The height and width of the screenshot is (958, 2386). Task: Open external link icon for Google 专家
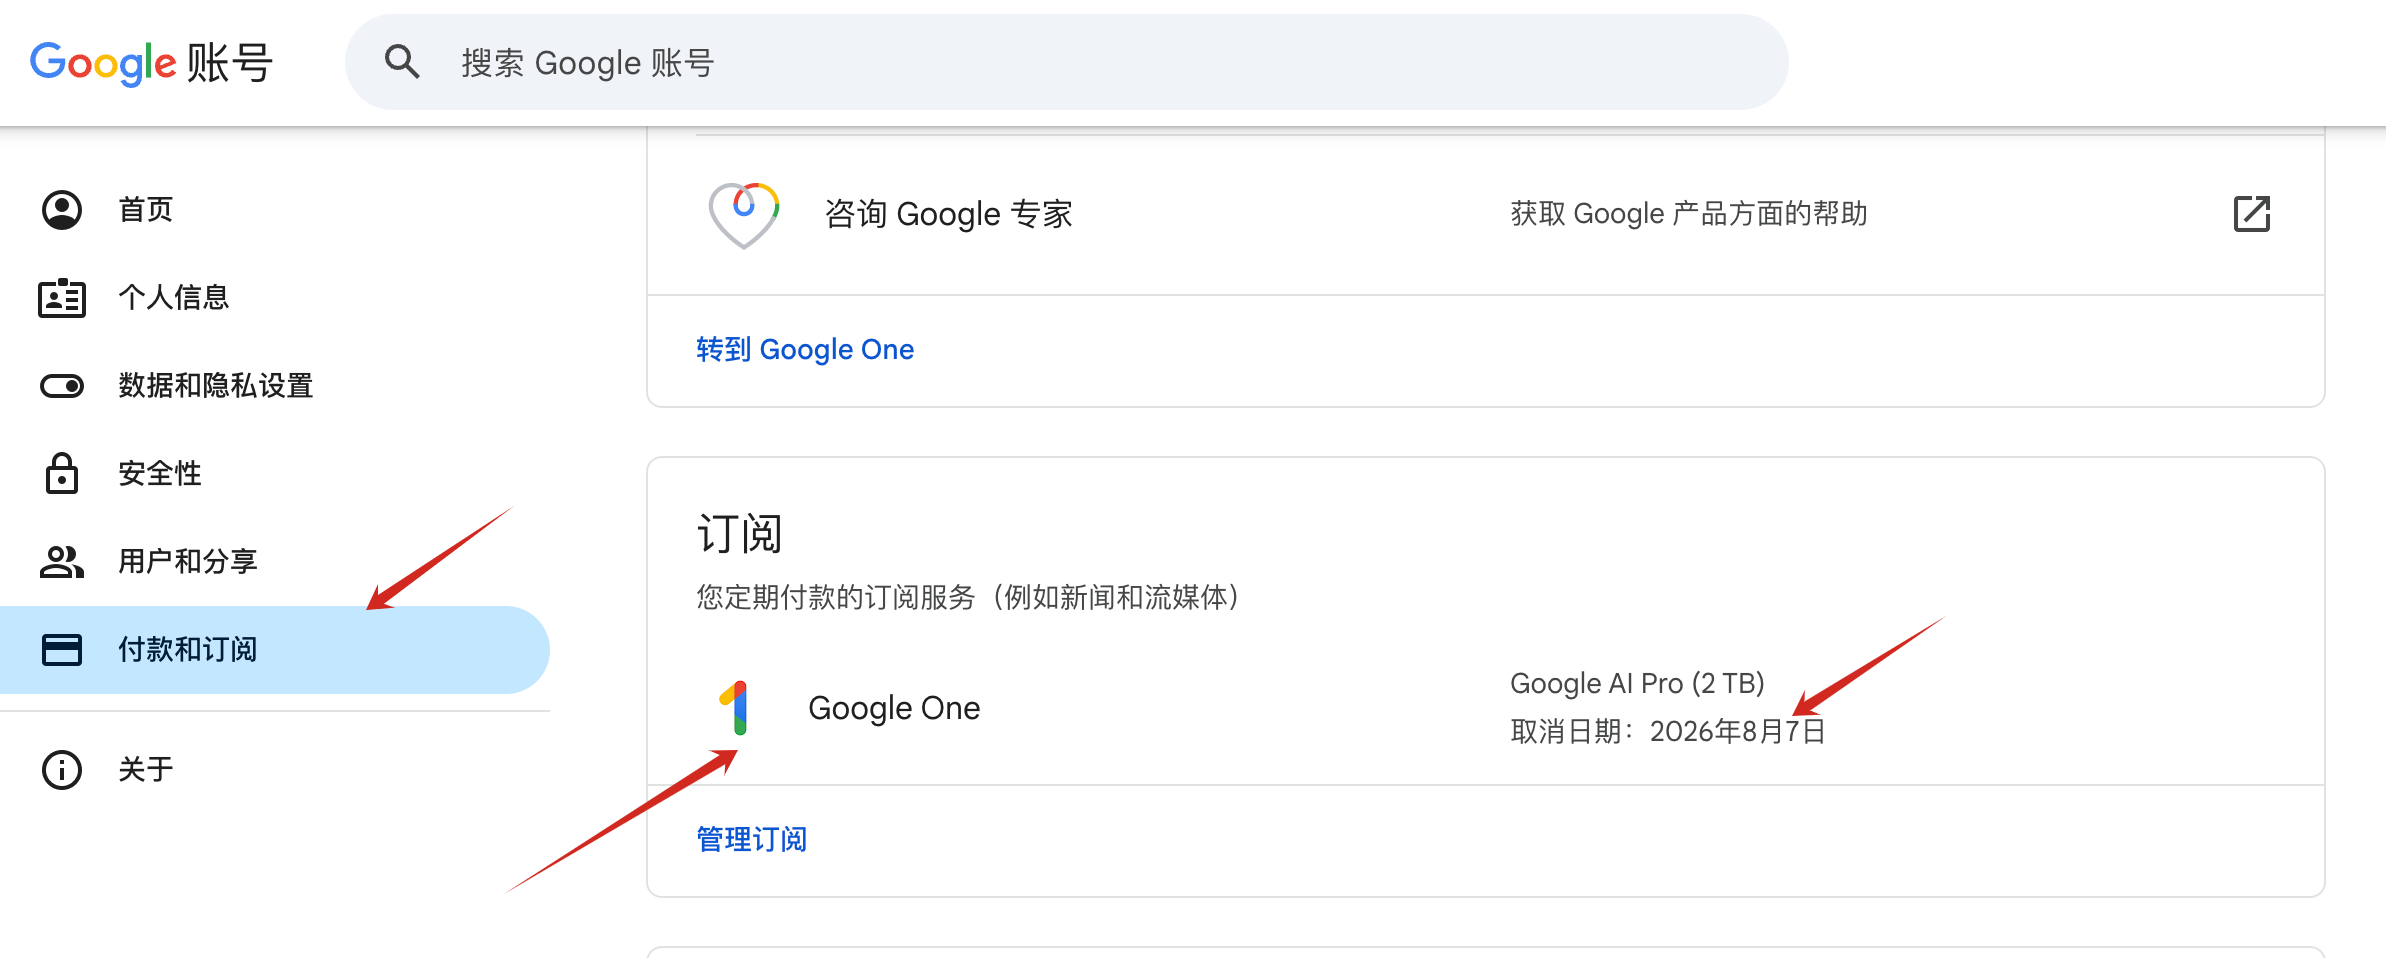[x=2252, y=214]
